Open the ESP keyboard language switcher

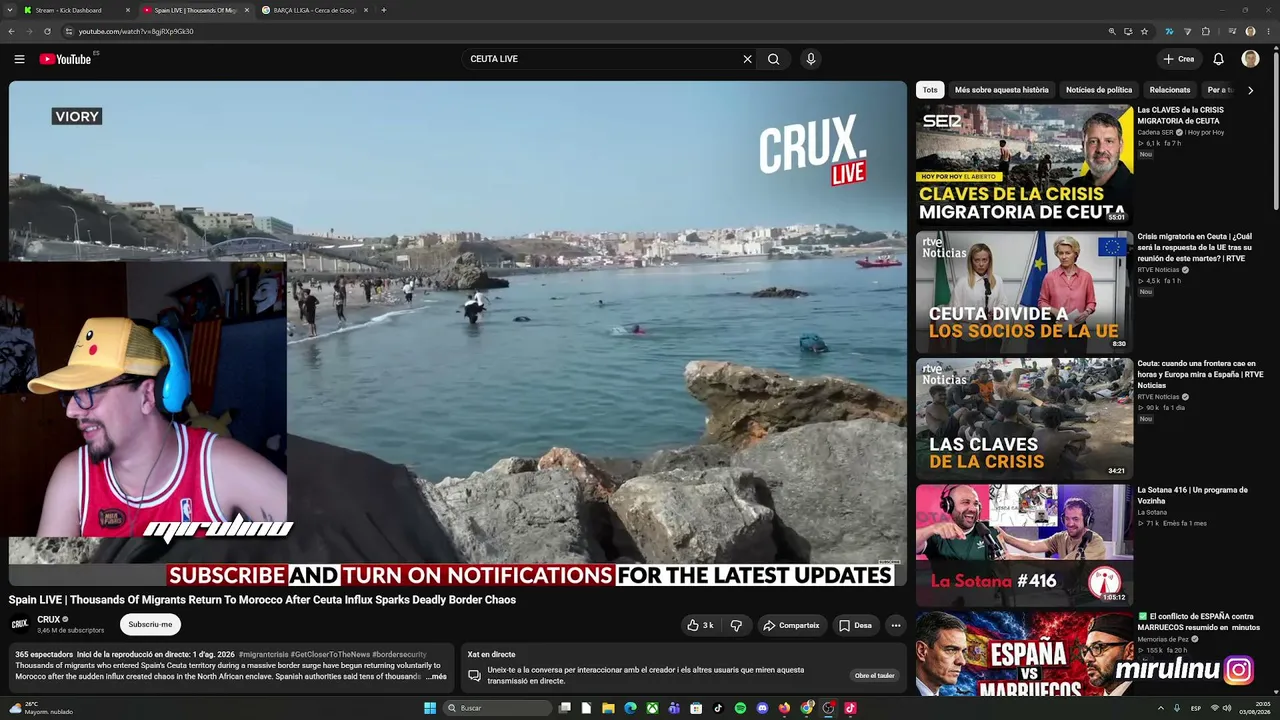pos(1196,708)
